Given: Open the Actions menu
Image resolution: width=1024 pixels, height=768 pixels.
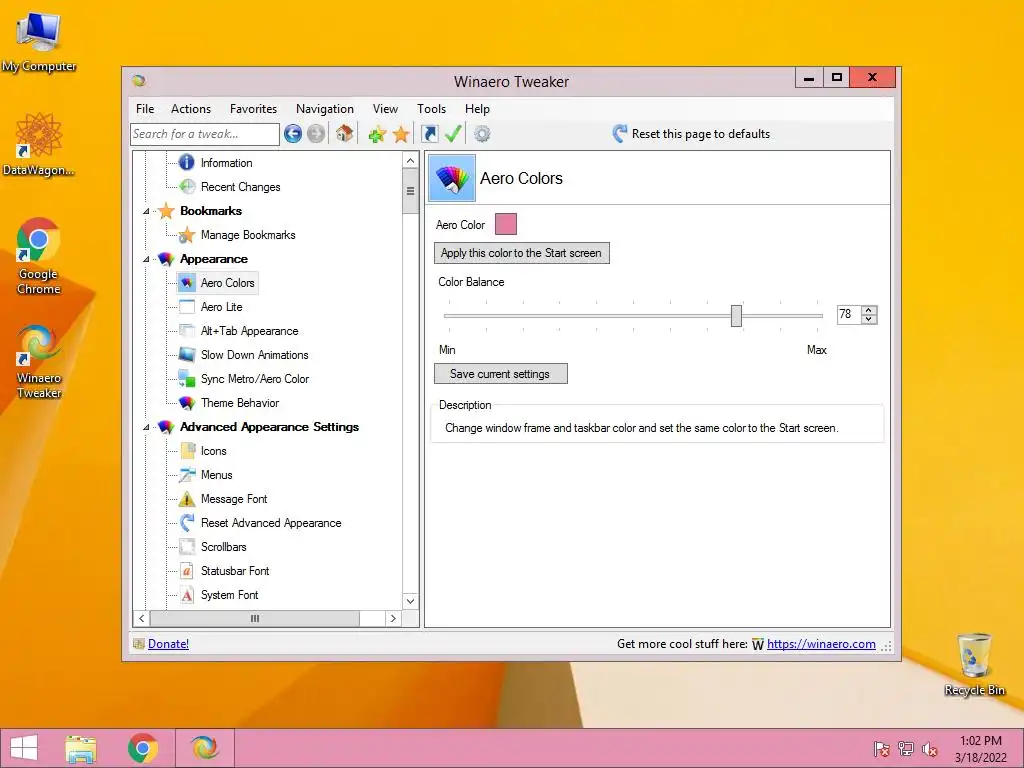Looking at the screenshot, I should pyautogui.click(x=191, y=109).
